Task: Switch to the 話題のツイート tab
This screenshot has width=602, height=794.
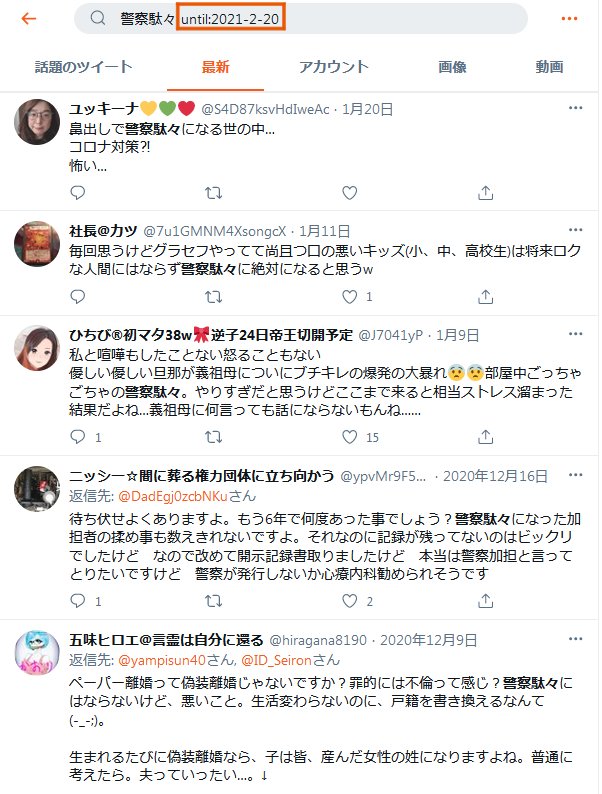Action: point(84,67)
